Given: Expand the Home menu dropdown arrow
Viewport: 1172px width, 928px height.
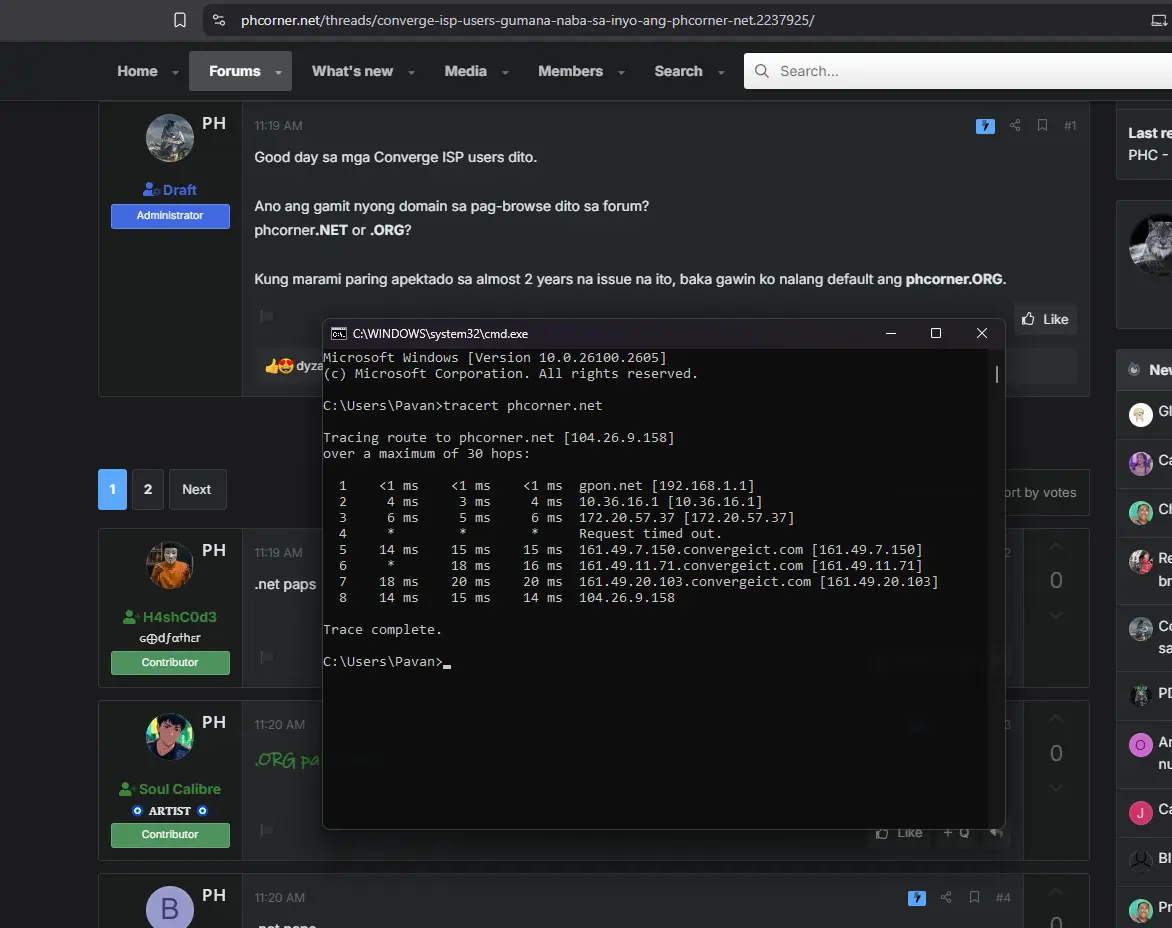Looking at the screenshot, I should point(175,72).
